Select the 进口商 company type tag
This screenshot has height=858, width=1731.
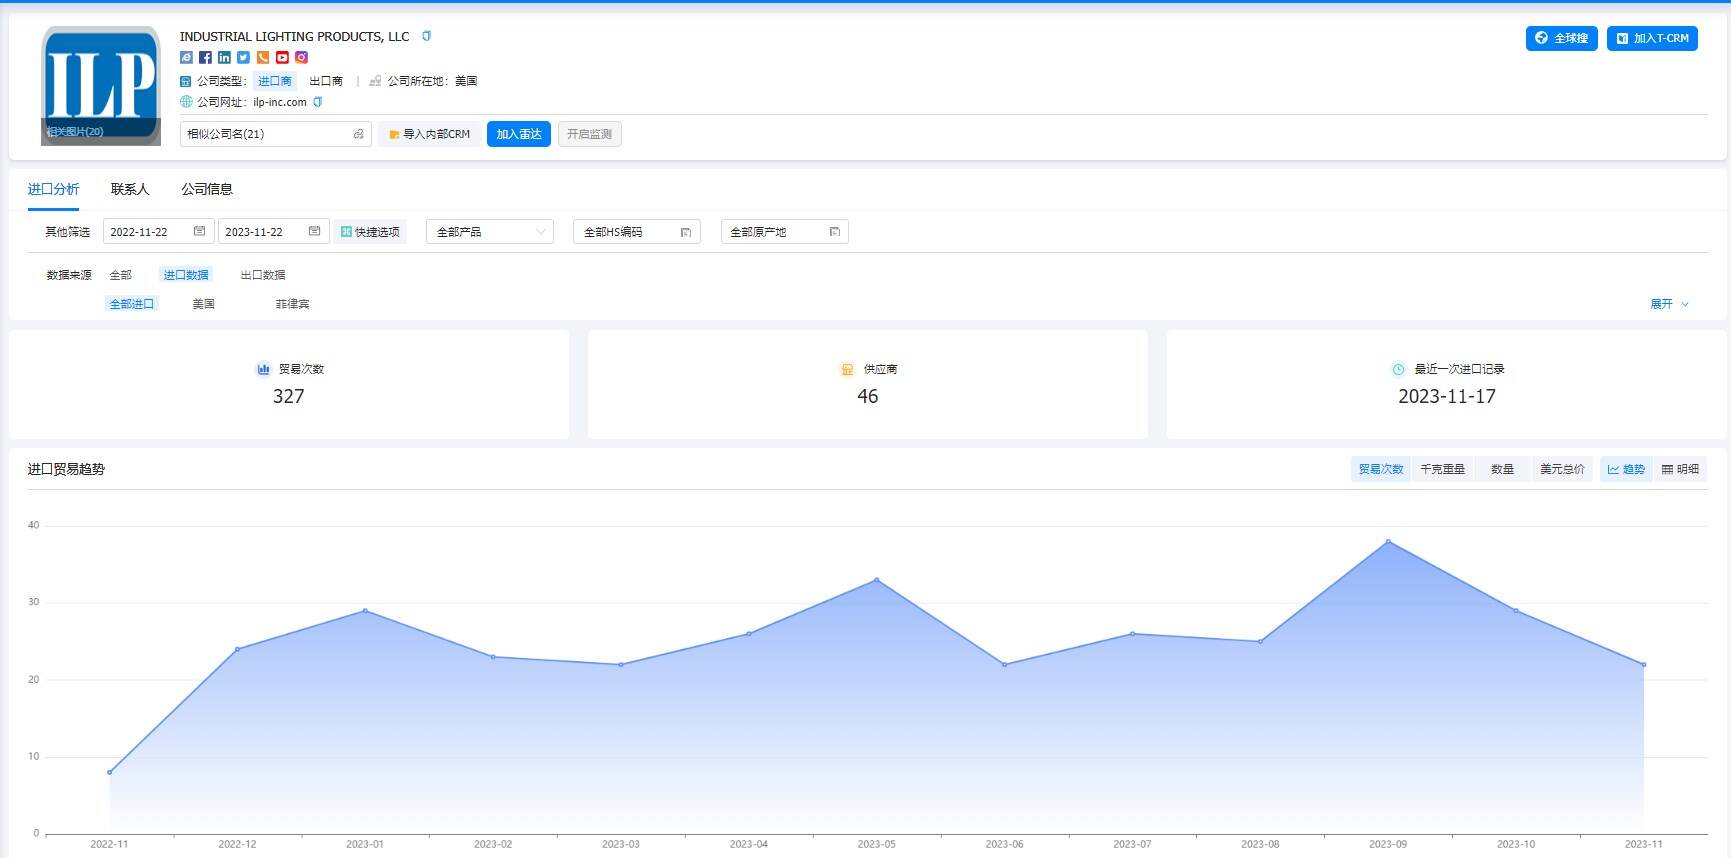pyautogui.click(x=275, y=81)
